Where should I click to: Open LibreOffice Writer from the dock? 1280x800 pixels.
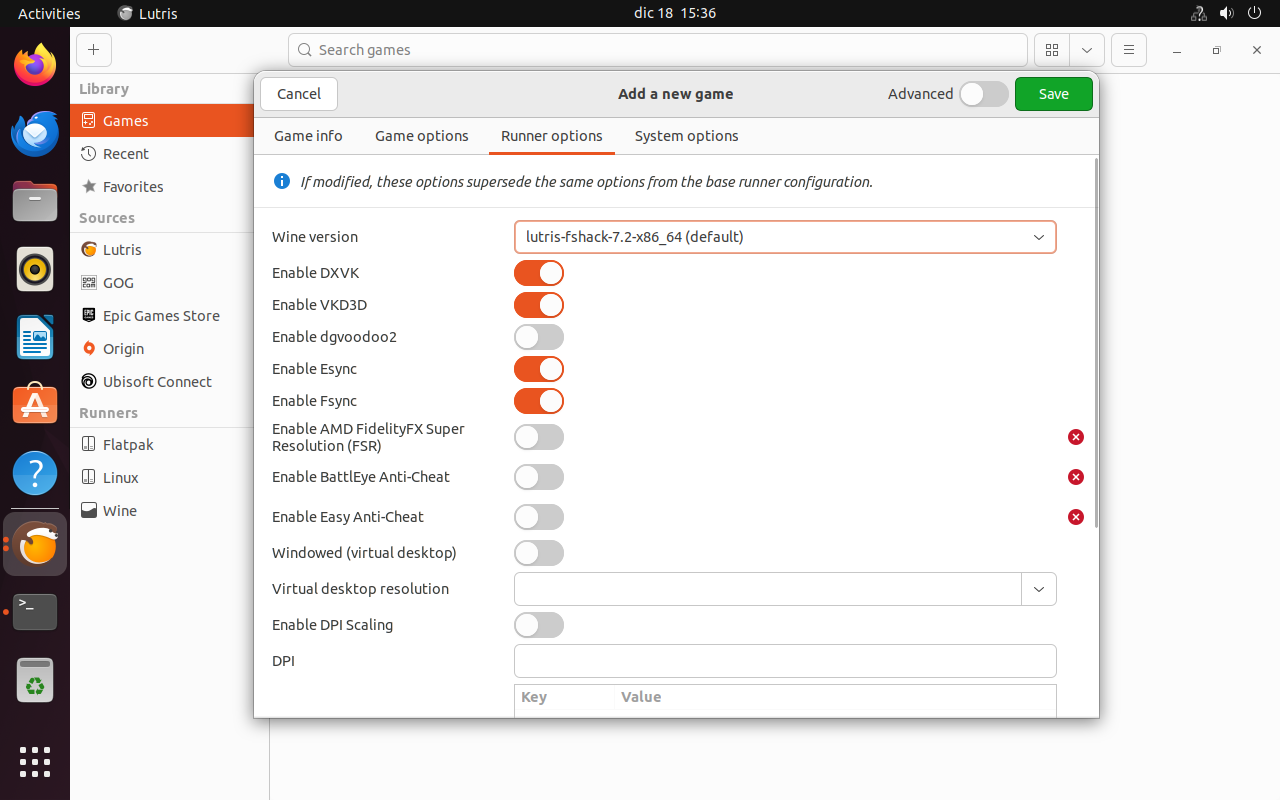tap(35, 338)
